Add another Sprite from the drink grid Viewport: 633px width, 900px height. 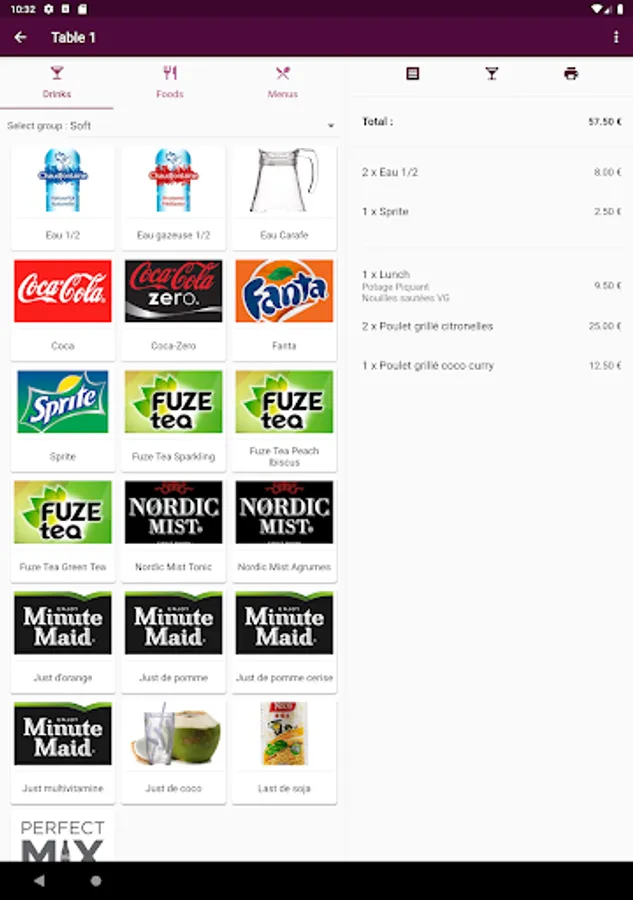click(63, 418)
